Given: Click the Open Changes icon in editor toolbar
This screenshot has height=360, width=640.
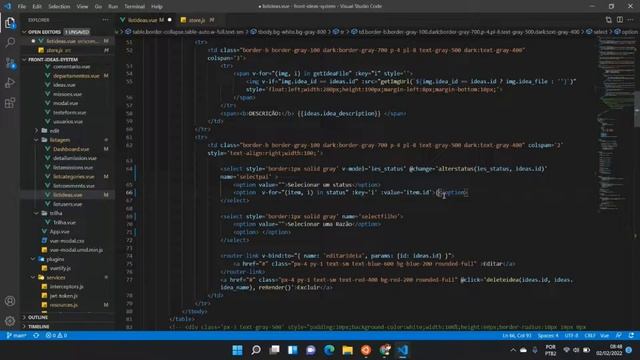Looking at the screenshot, I should tap(609, 20).
